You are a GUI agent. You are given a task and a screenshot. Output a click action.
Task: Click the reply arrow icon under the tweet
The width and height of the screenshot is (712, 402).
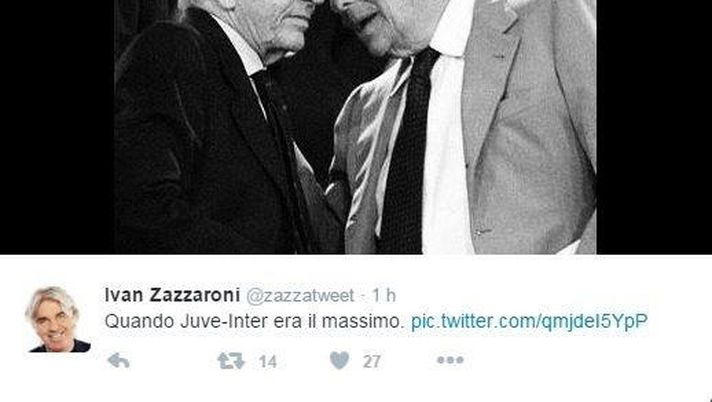(x=119, y=361)
